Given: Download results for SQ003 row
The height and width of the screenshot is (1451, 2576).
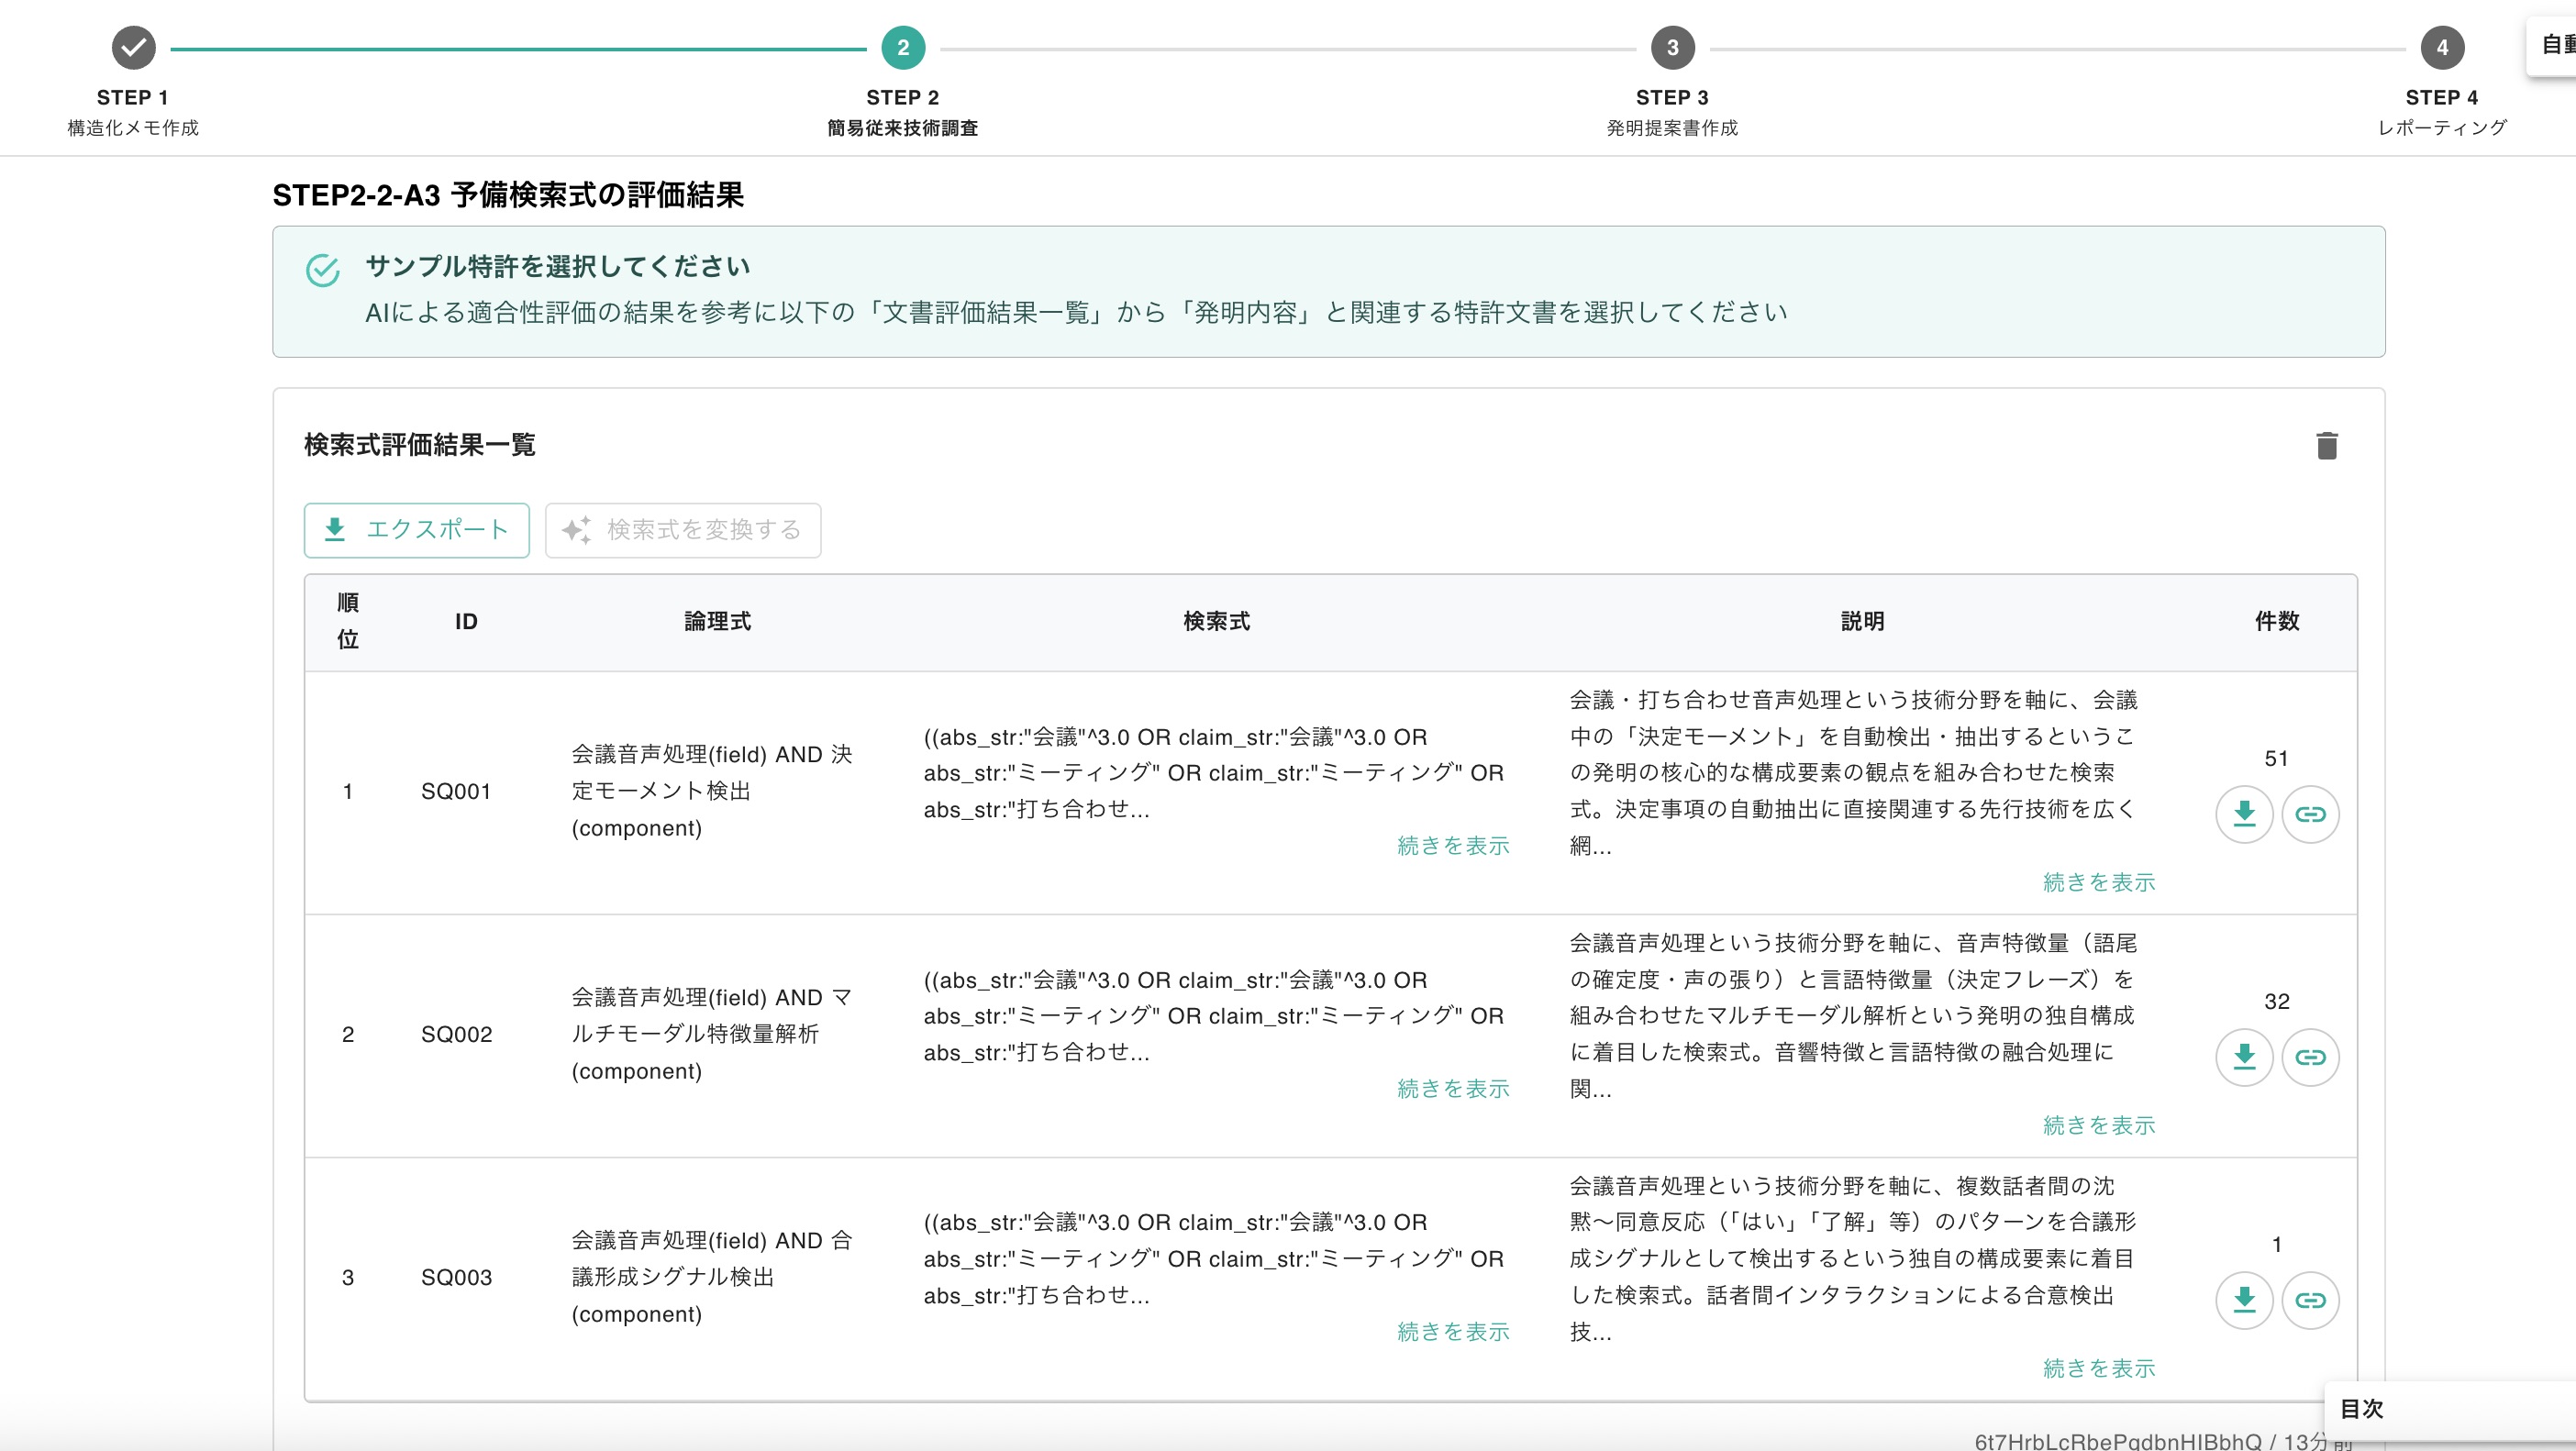Looking at the screenshot, I should click(2244, 1300).
